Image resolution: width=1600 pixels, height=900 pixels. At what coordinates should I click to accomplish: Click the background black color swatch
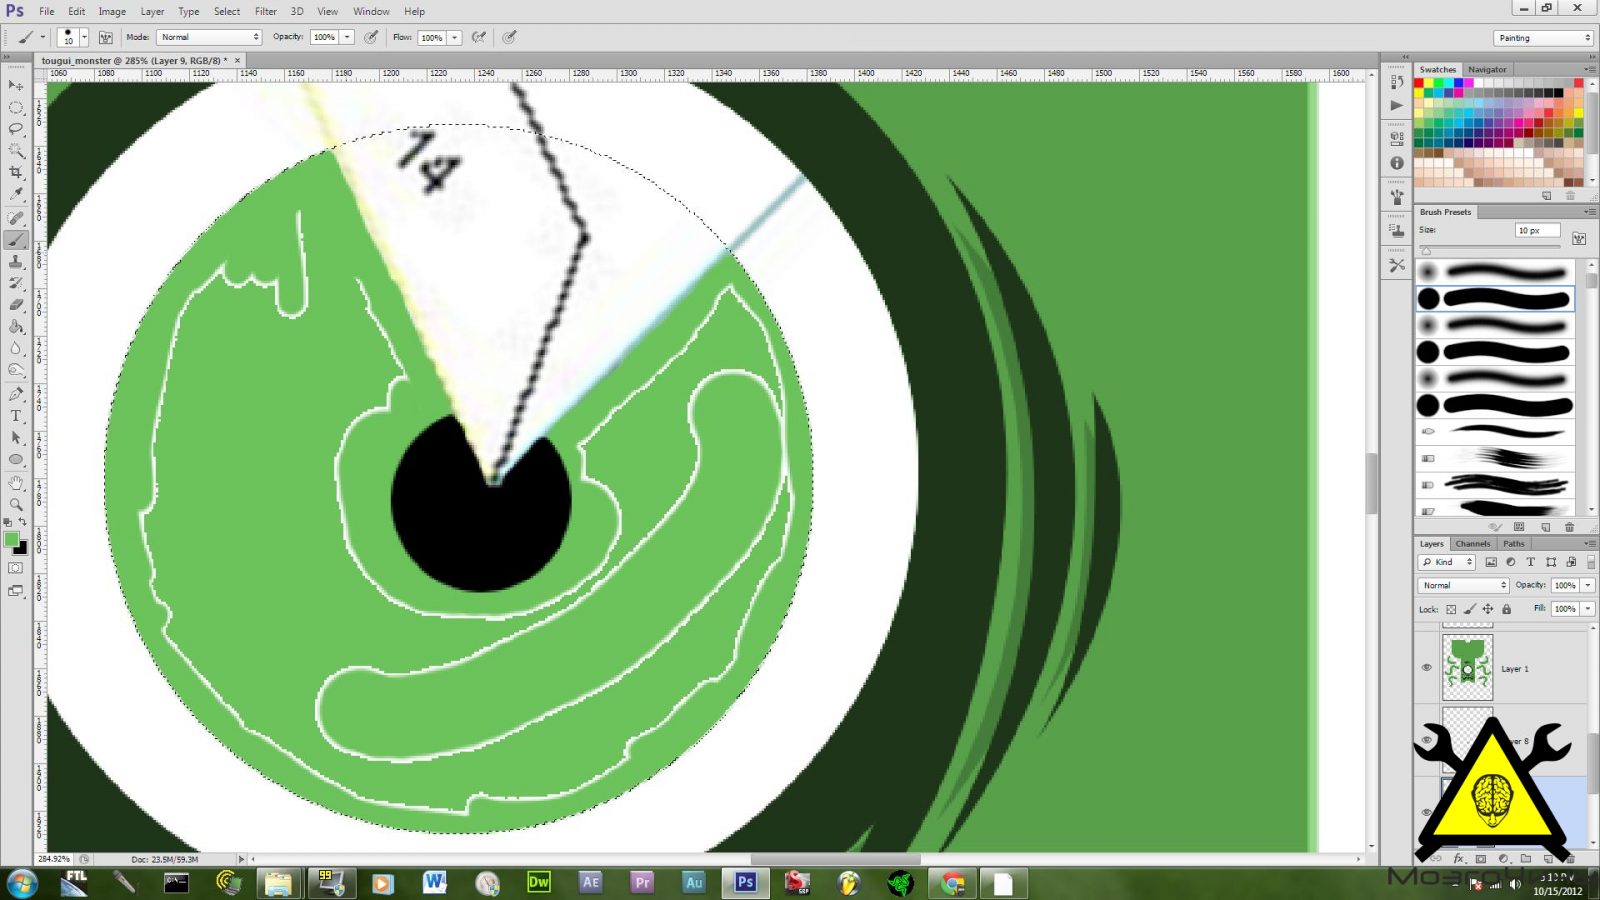pyautogui.click(x=22, y=549)
